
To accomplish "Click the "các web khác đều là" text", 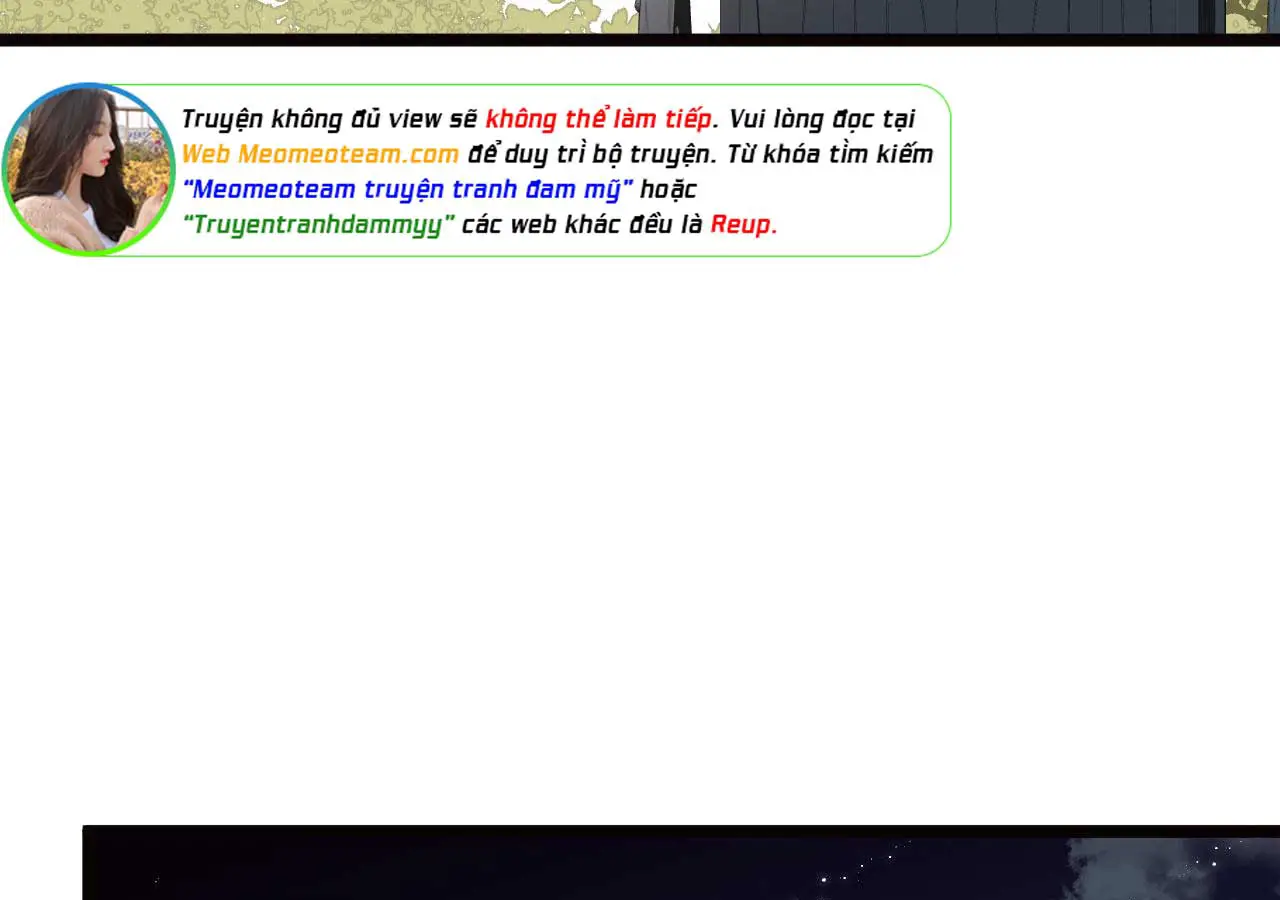I will click(x=582, y=224).
